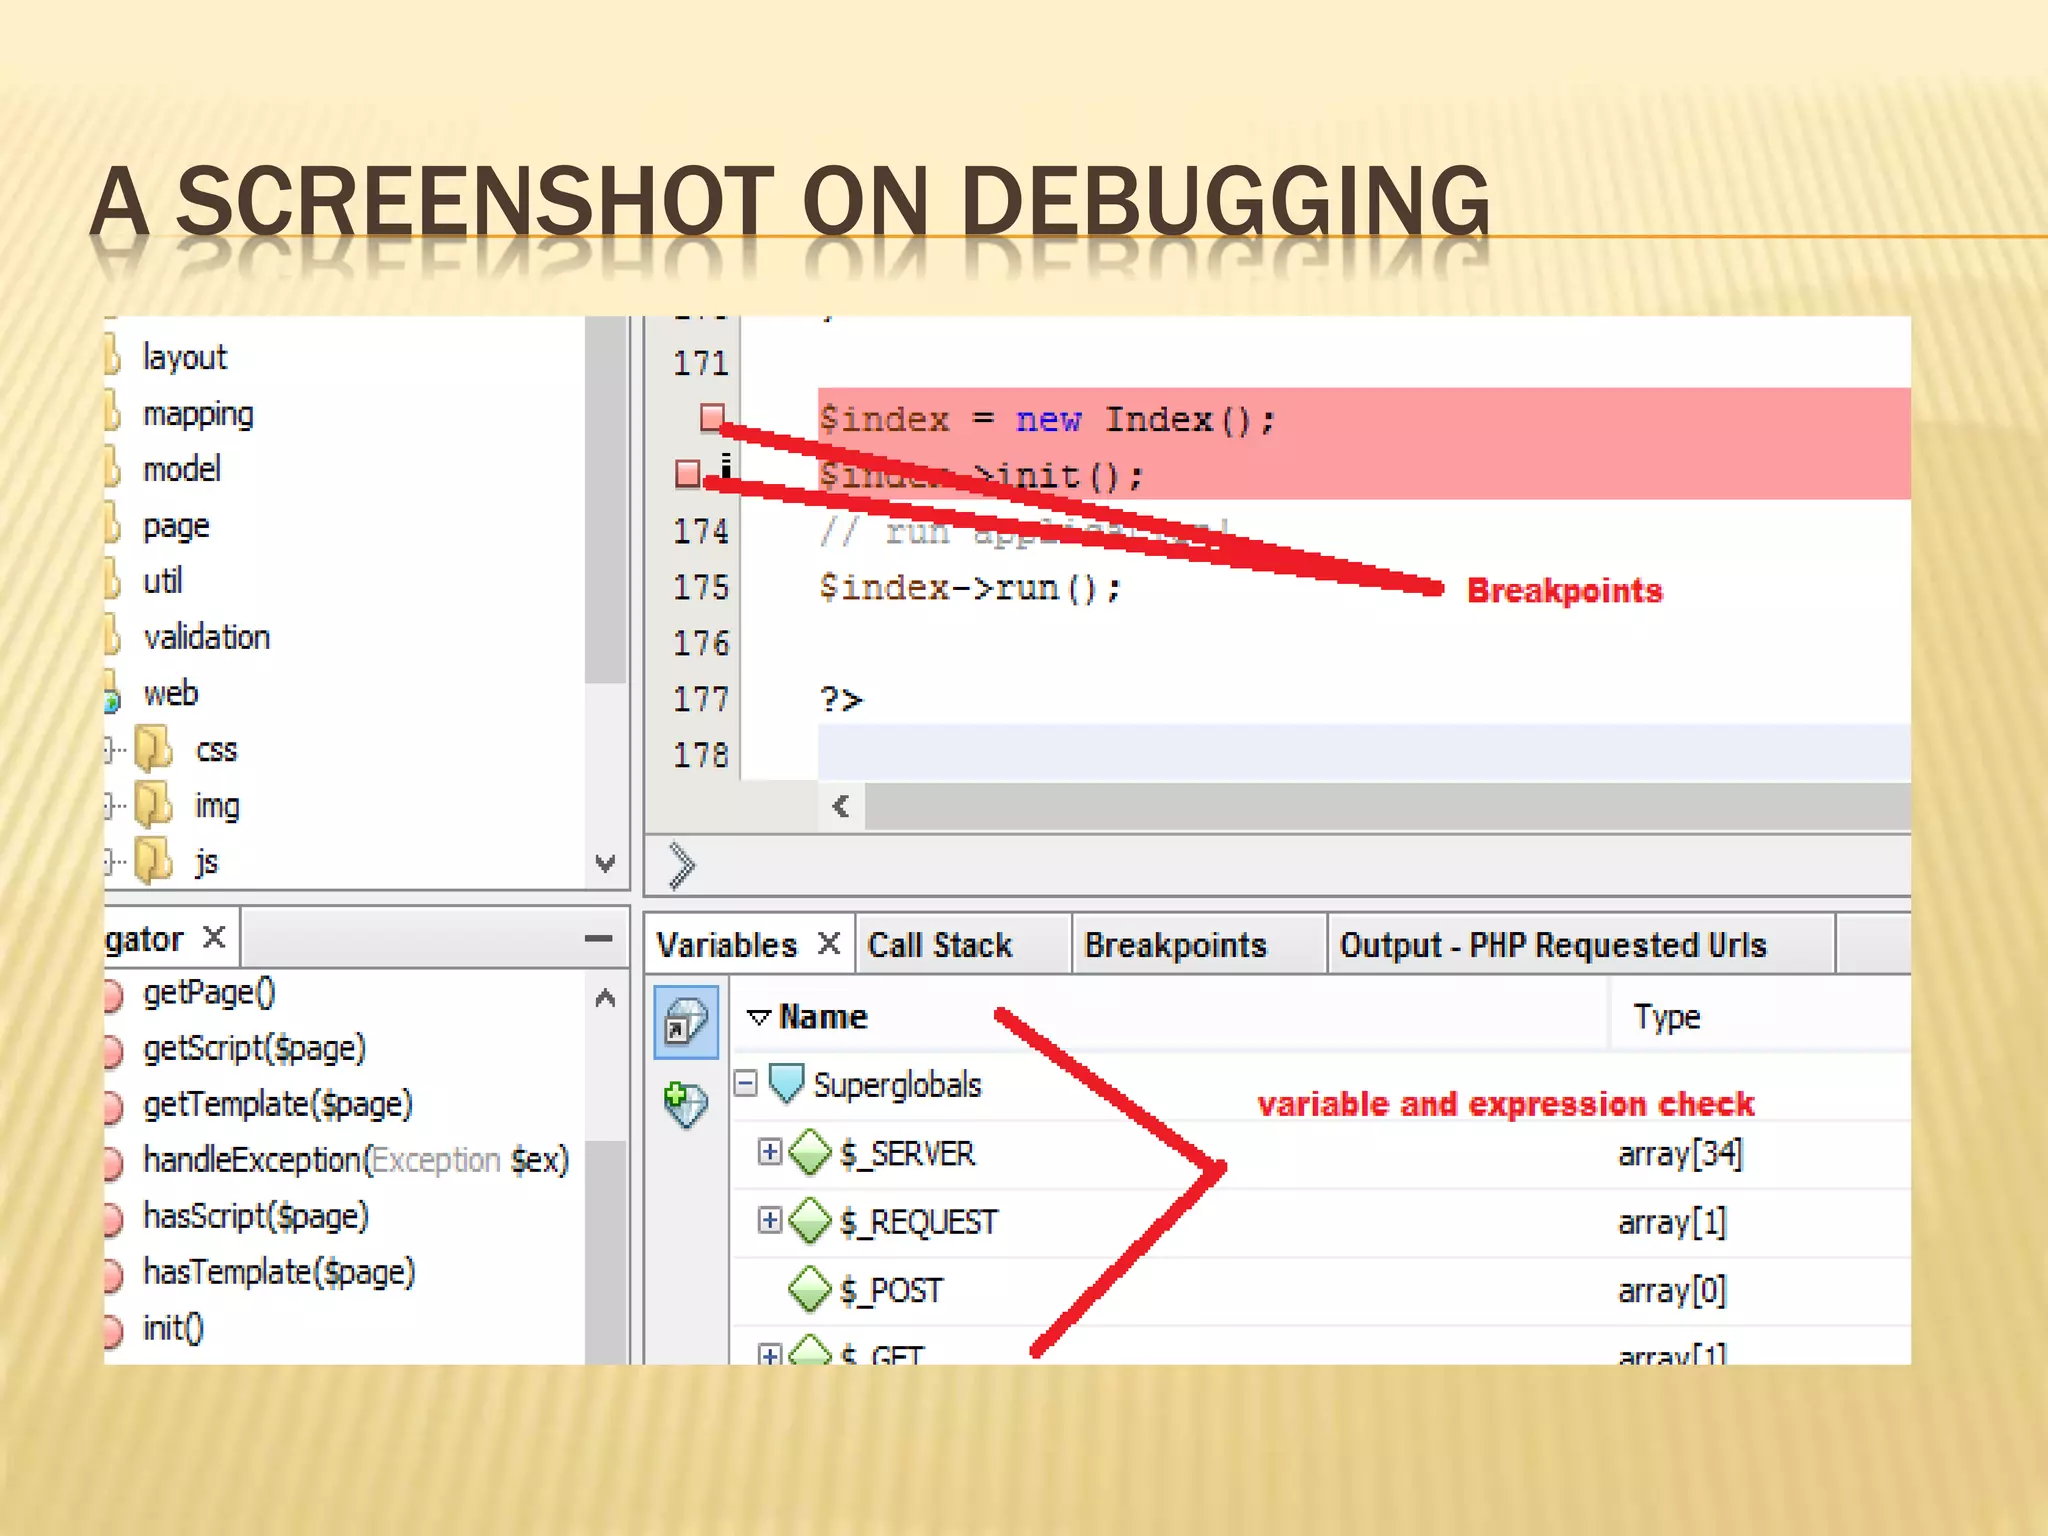Expand the $_REQUEST variable

769,1220
